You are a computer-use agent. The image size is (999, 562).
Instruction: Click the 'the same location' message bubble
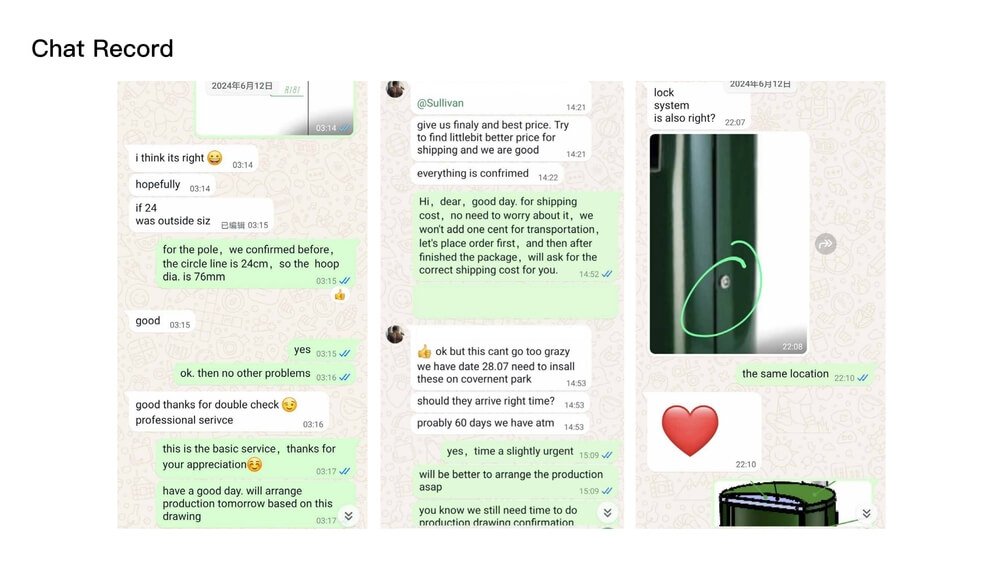805,374
